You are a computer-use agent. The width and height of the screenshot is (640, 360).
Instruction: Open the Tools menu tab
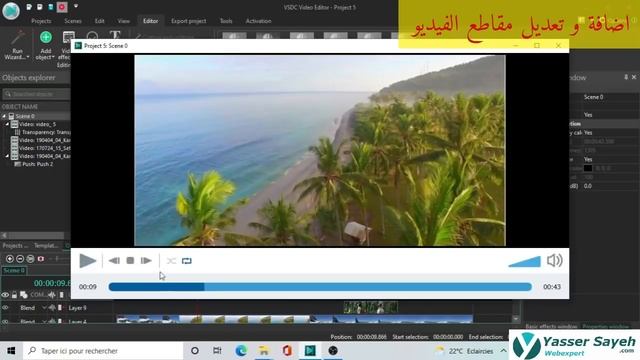226,21
